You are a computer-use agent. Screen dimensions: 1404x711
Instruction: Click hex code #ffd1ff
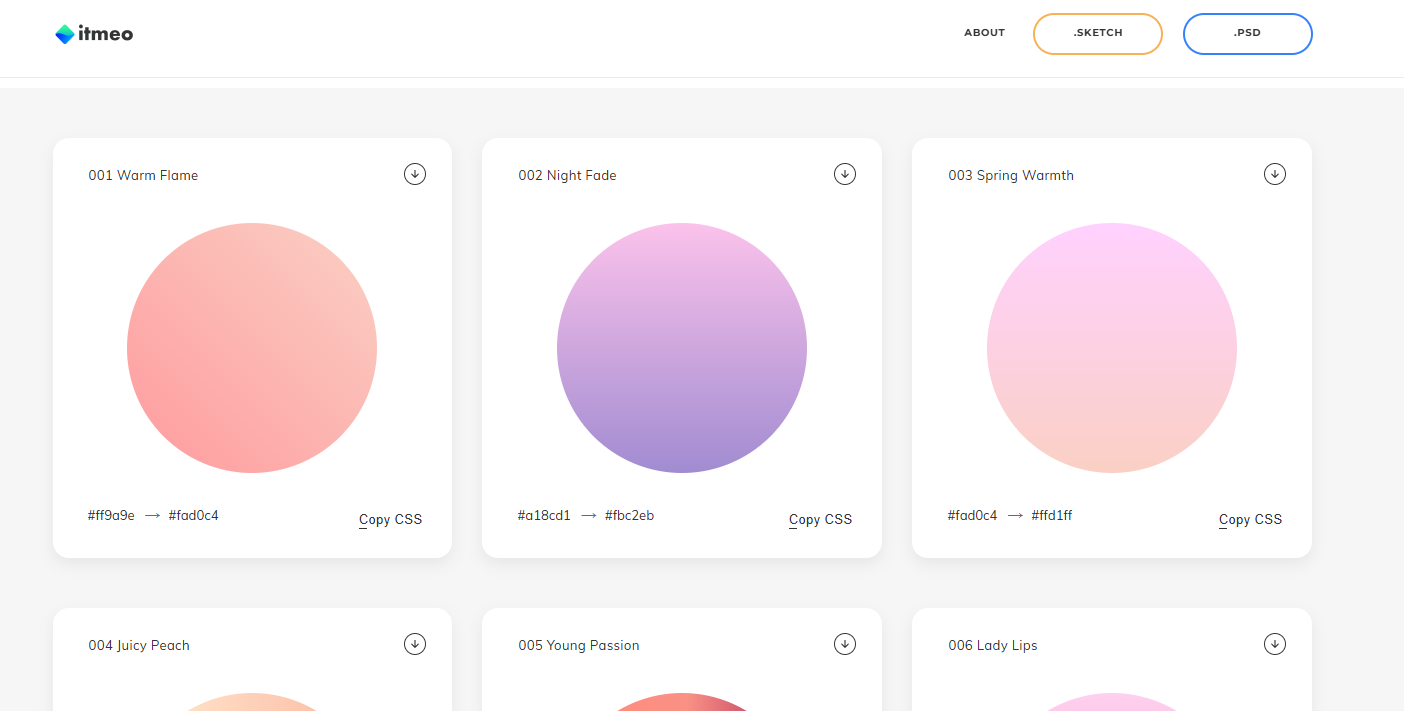tap(1052, 516)
